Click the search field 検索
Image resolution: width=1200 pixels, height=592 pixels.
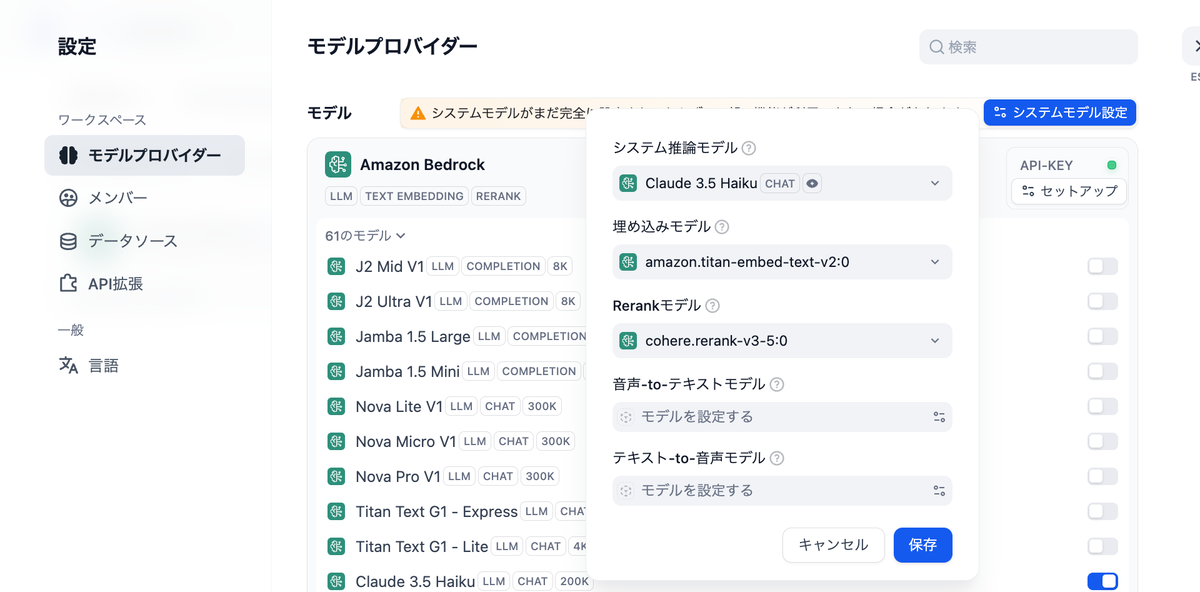(x=1028, y=47)
